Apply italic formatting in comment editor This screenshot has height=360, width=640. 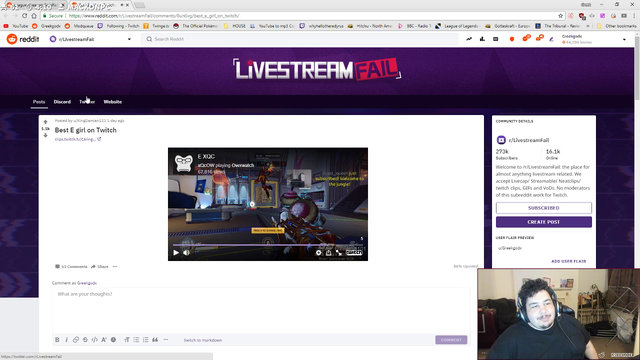pyautogui.click(x=67, y=340)
